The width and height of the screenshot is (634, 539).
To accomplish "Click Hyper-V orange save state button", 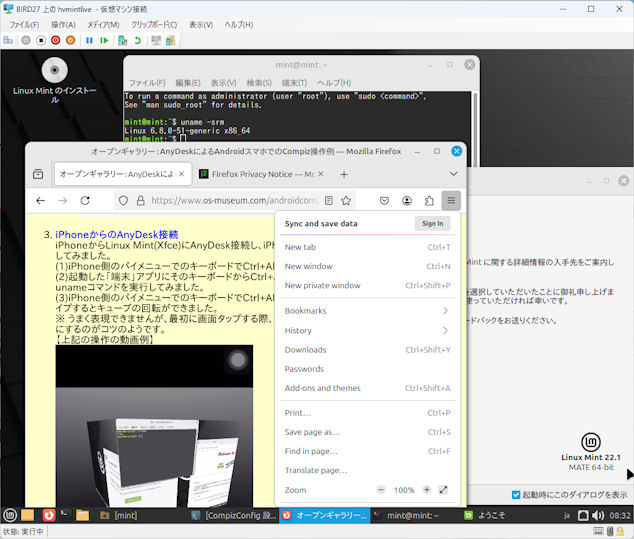I will [70, 40].
